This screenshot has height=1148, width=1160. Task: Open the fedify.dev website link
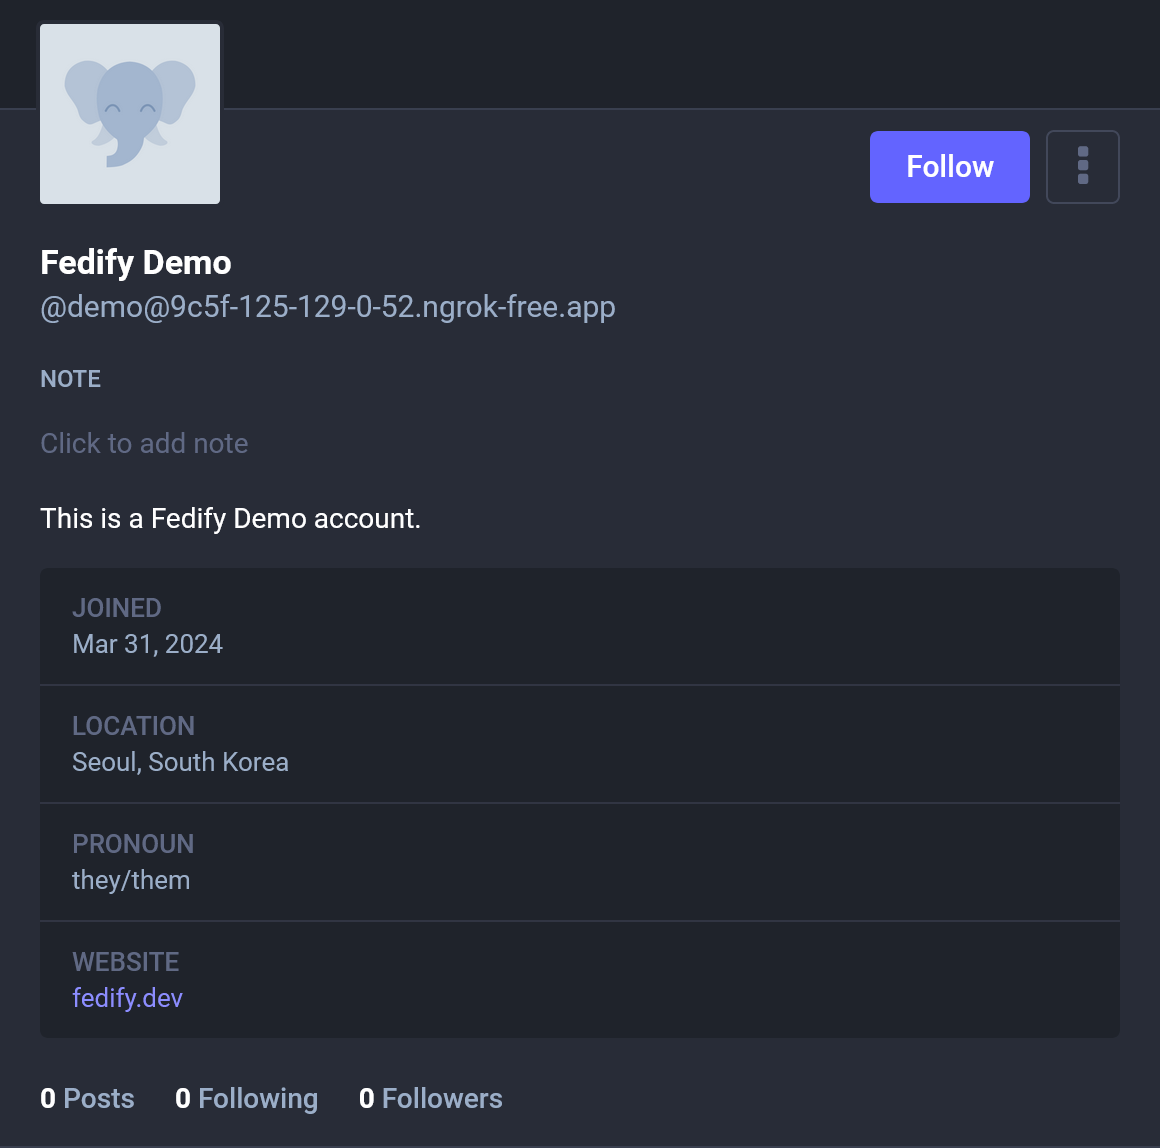coord(127,997)
